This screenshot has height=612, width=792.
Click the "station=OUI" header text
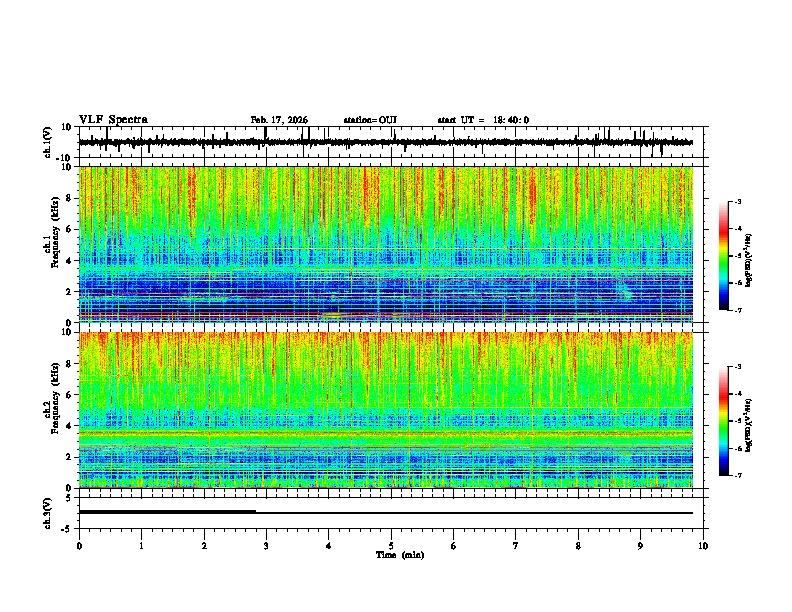coord(370,120)
